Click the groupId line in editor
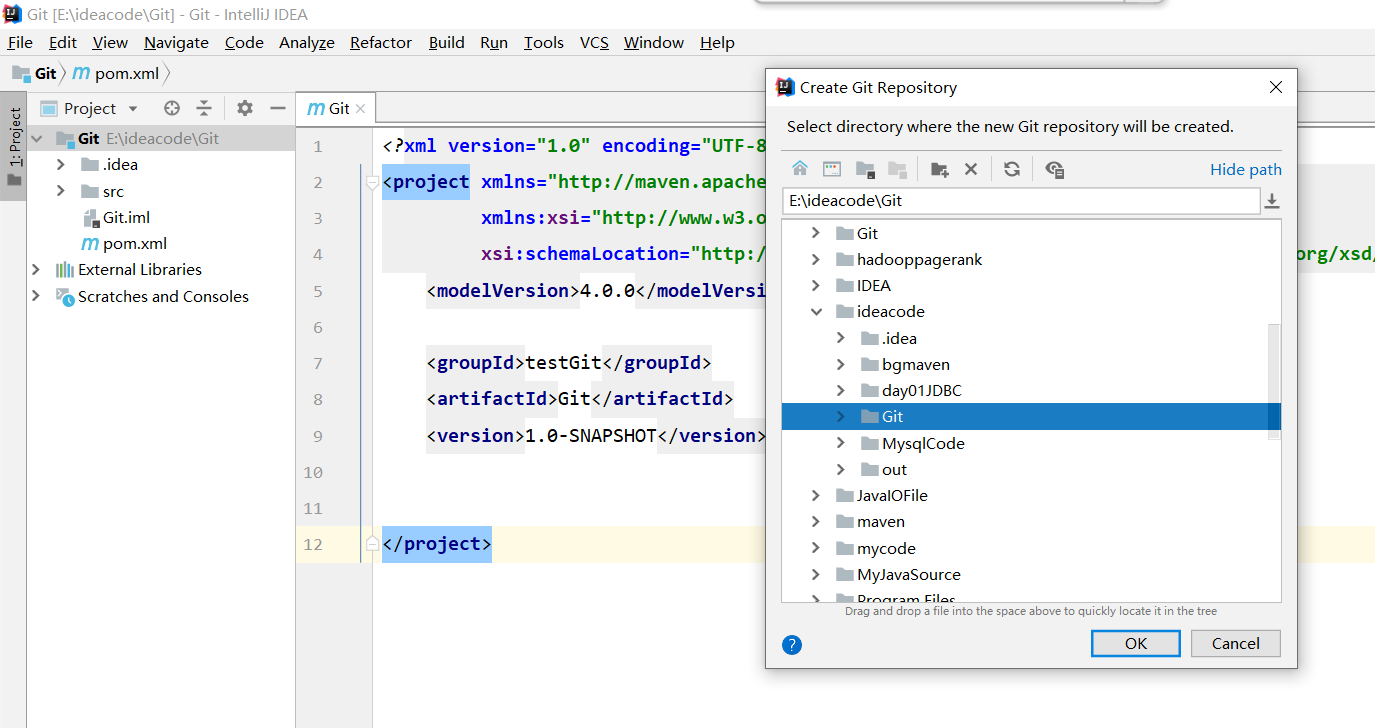 point(568,363)
